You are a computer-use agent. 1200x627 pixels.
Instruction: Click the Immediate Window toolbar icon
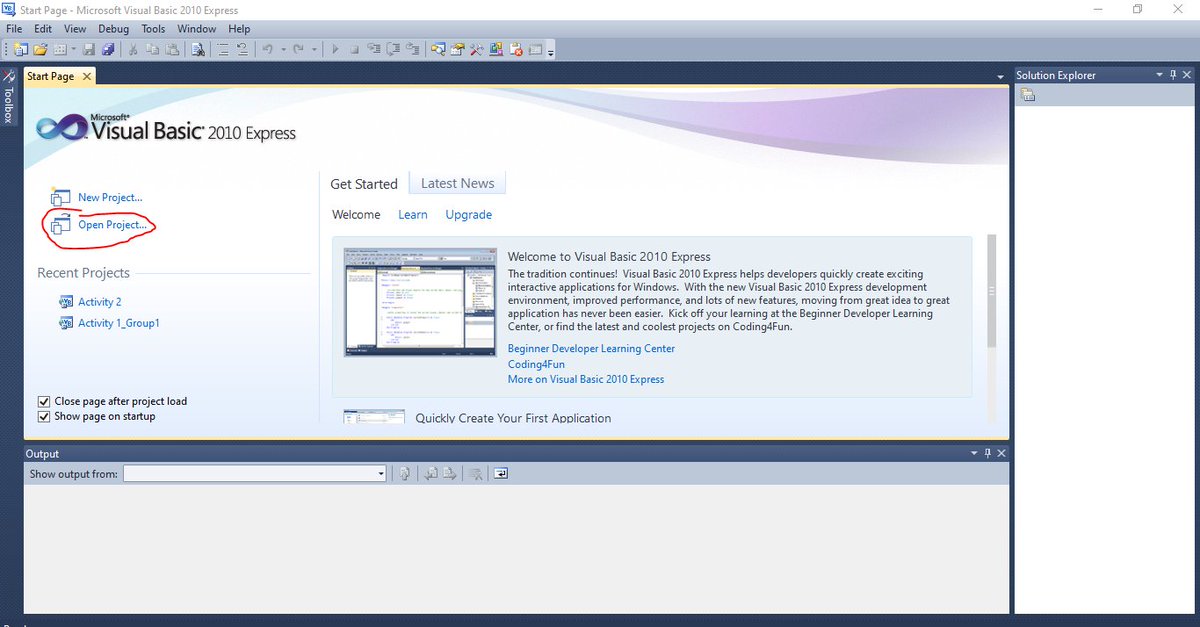535,49
